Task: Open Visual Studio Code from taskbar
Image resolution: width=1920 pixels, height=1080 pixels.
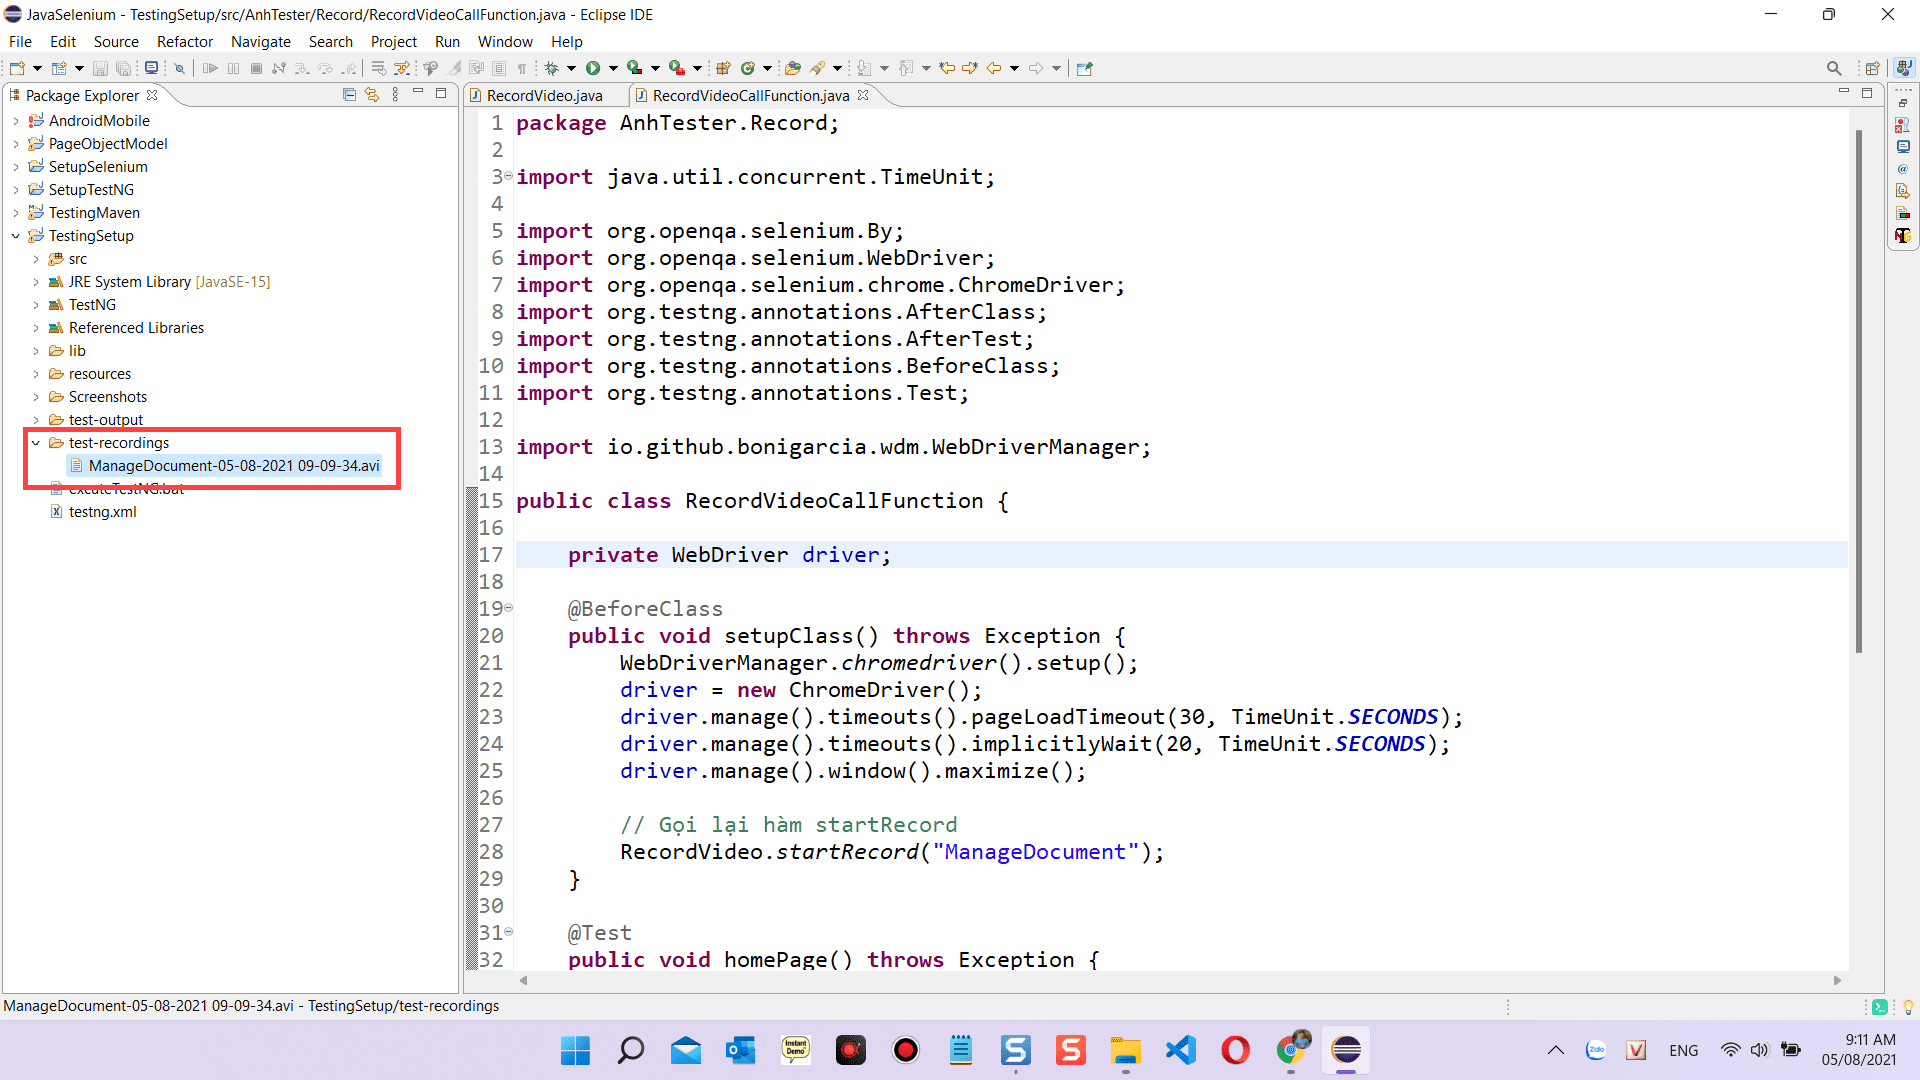Action: point(1181,1050)
